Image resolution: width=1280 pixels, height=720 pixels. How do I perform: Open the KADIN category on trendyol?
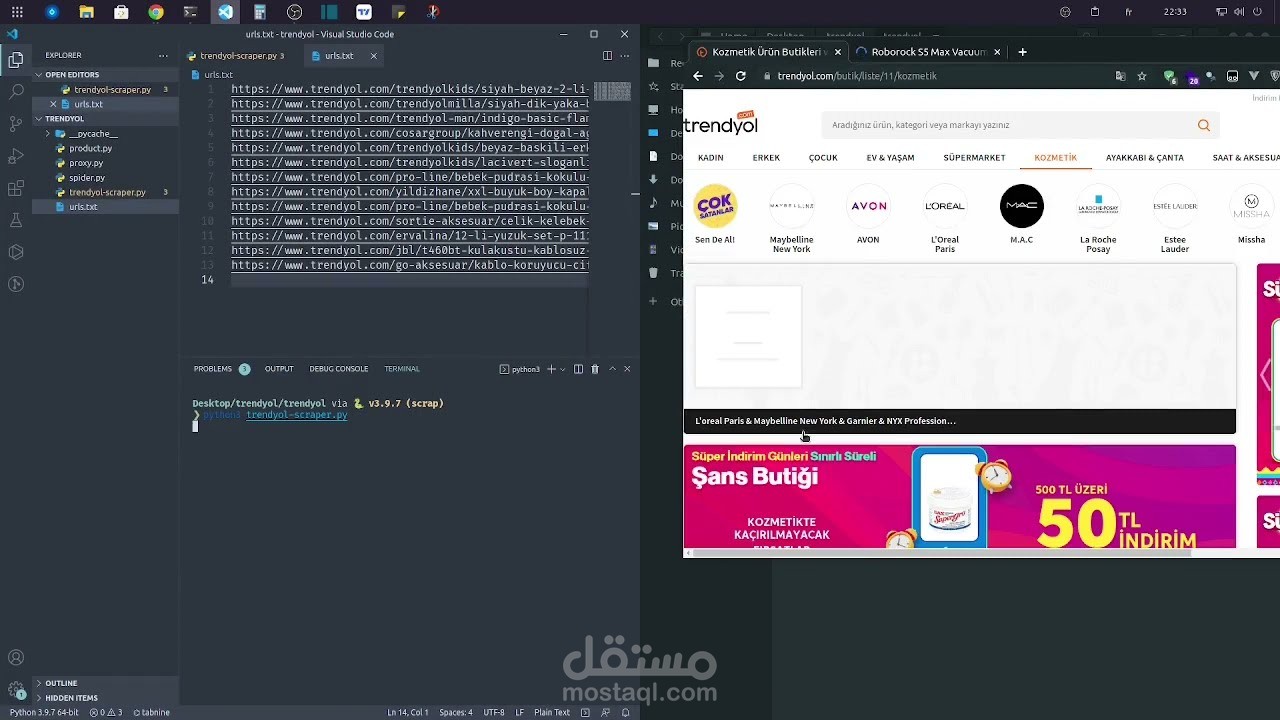pos(711,158)
